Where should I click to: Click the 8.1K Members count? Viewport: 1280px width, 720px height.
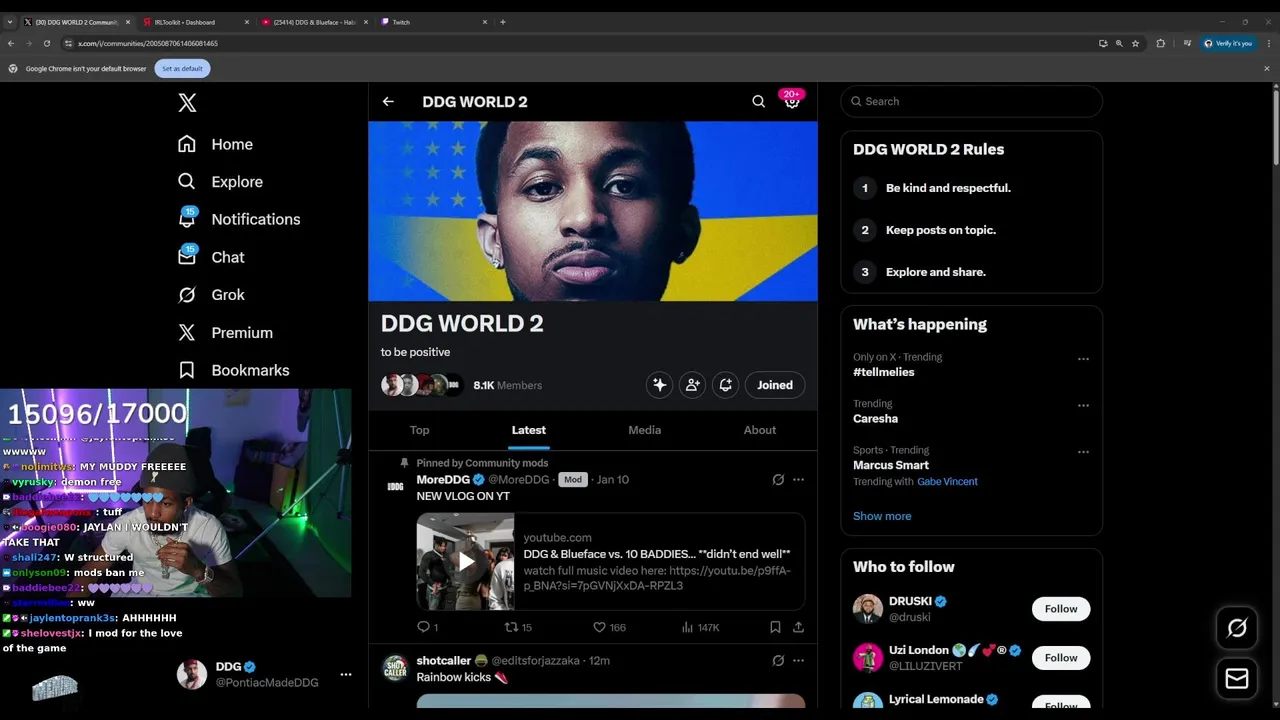tap(507, 385)
